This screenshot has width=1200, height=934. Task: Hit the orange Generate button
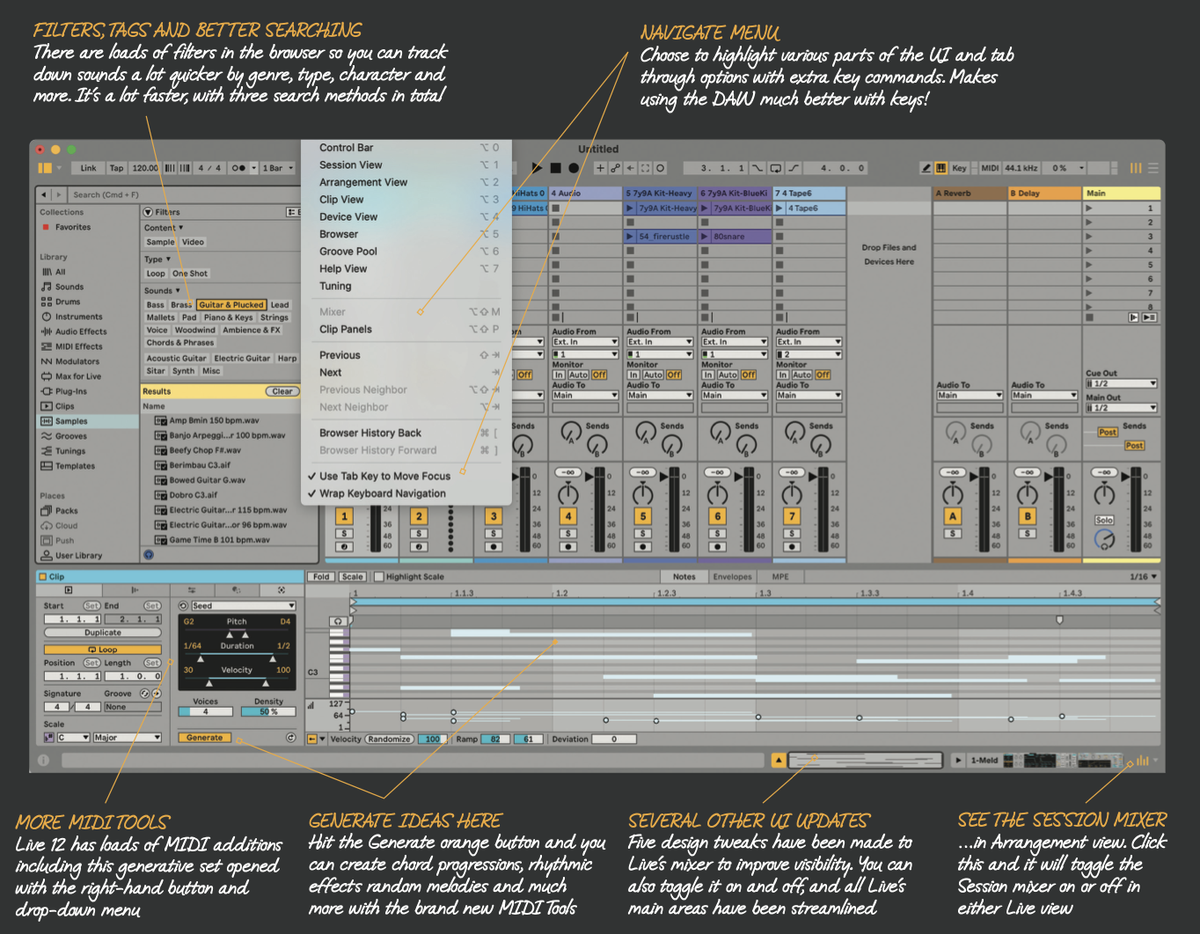[x=204, y=736]
